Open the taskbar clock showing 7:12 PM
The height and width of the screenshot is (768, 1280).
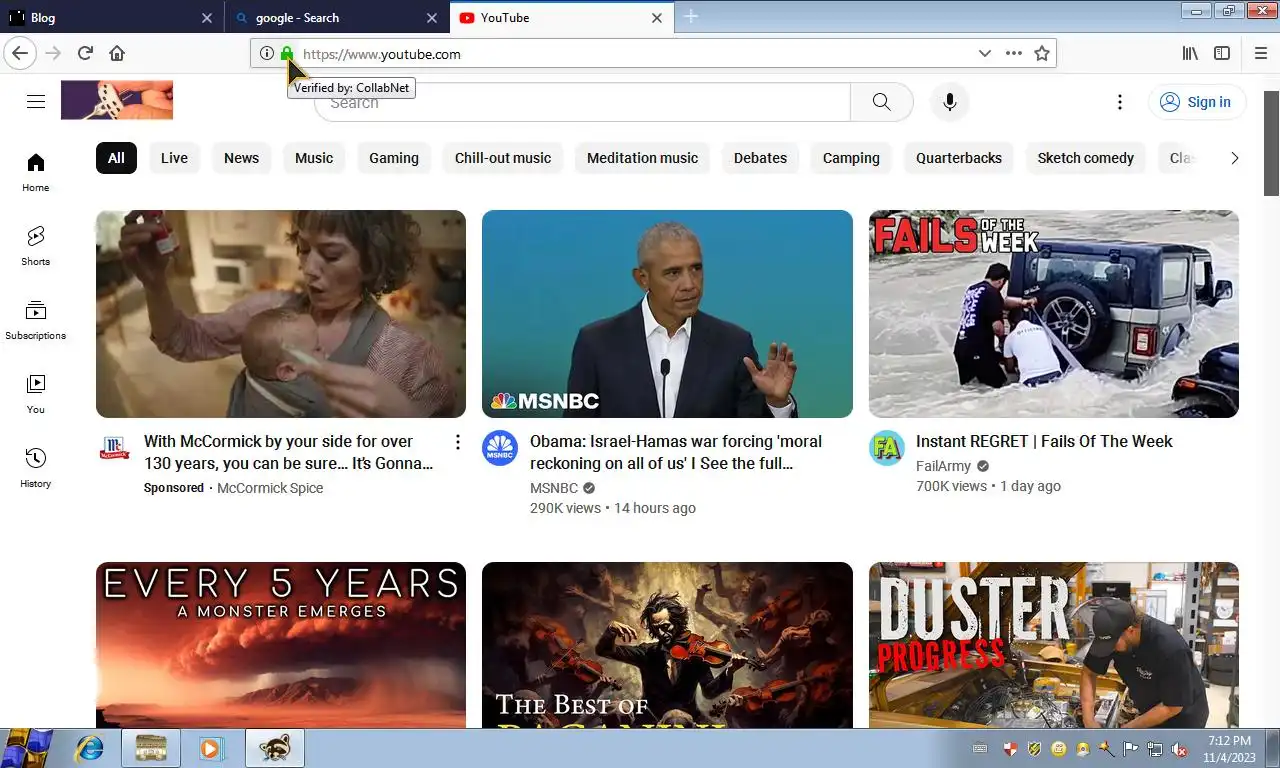1228,749
